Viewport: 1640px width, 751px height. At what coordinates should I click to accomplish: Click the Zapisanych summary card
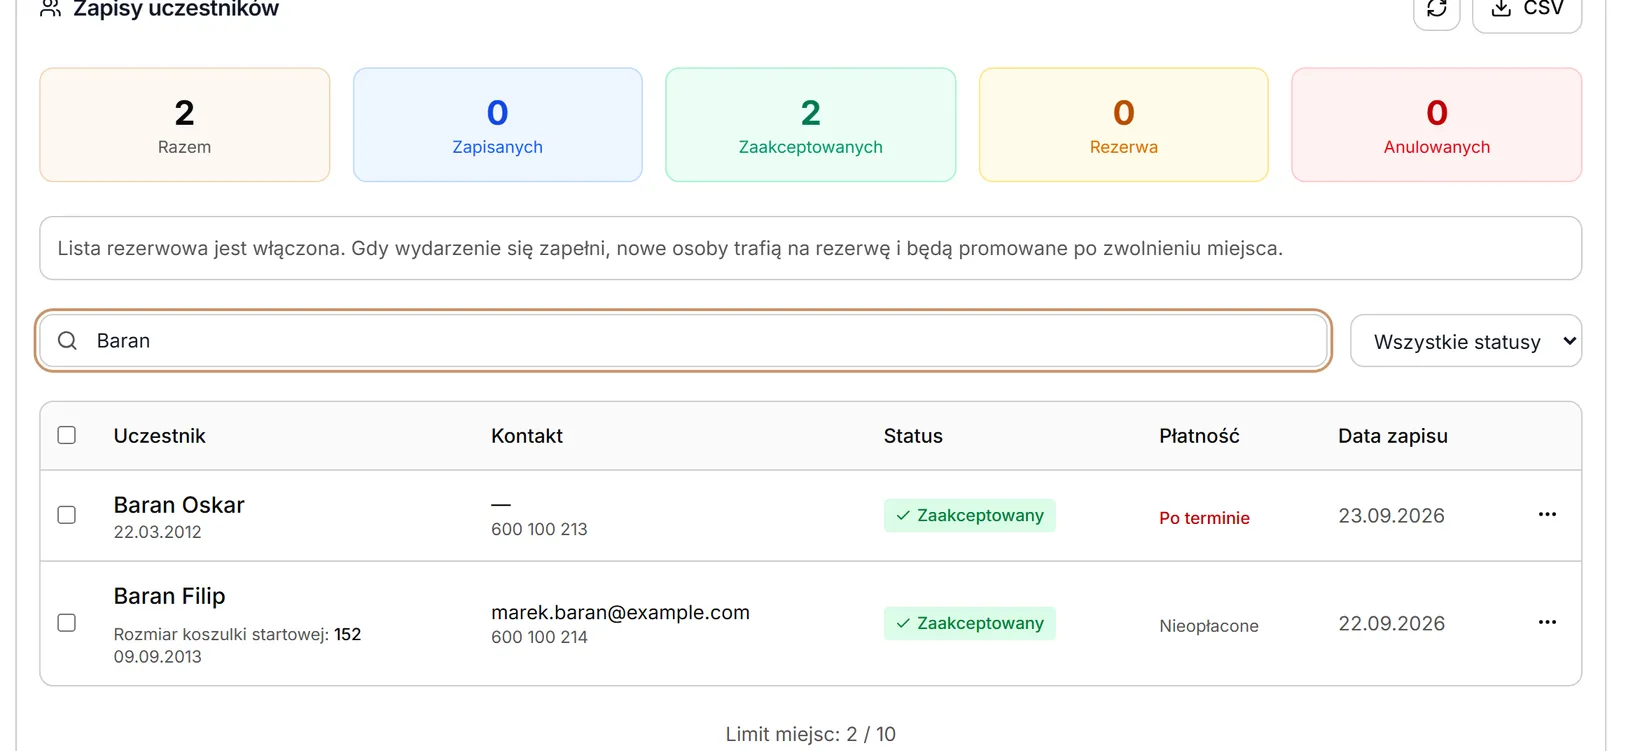[498, 125]
